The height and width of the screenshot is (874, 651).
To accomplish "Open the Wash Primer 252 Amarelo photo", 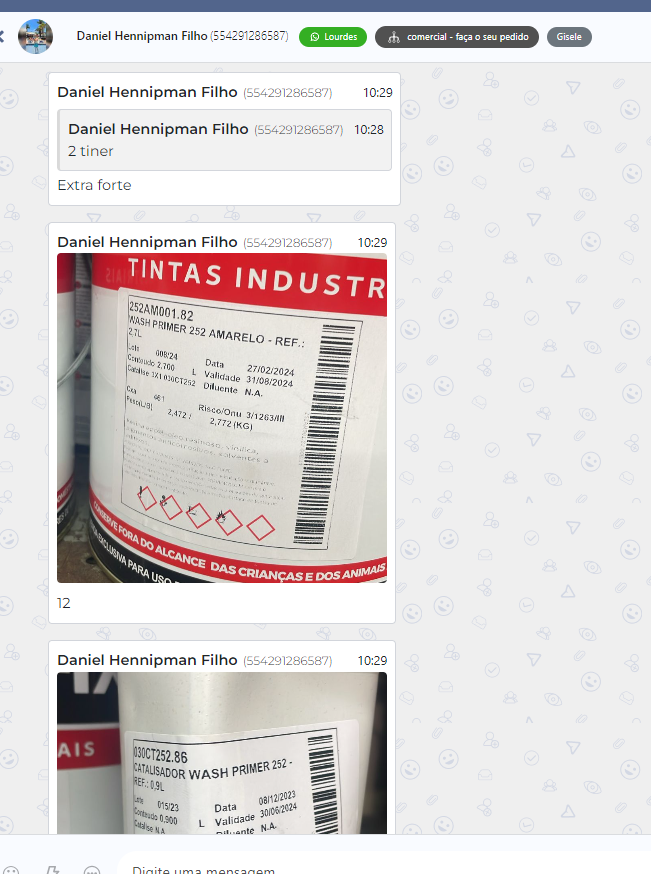I will [x=222, y=418].
